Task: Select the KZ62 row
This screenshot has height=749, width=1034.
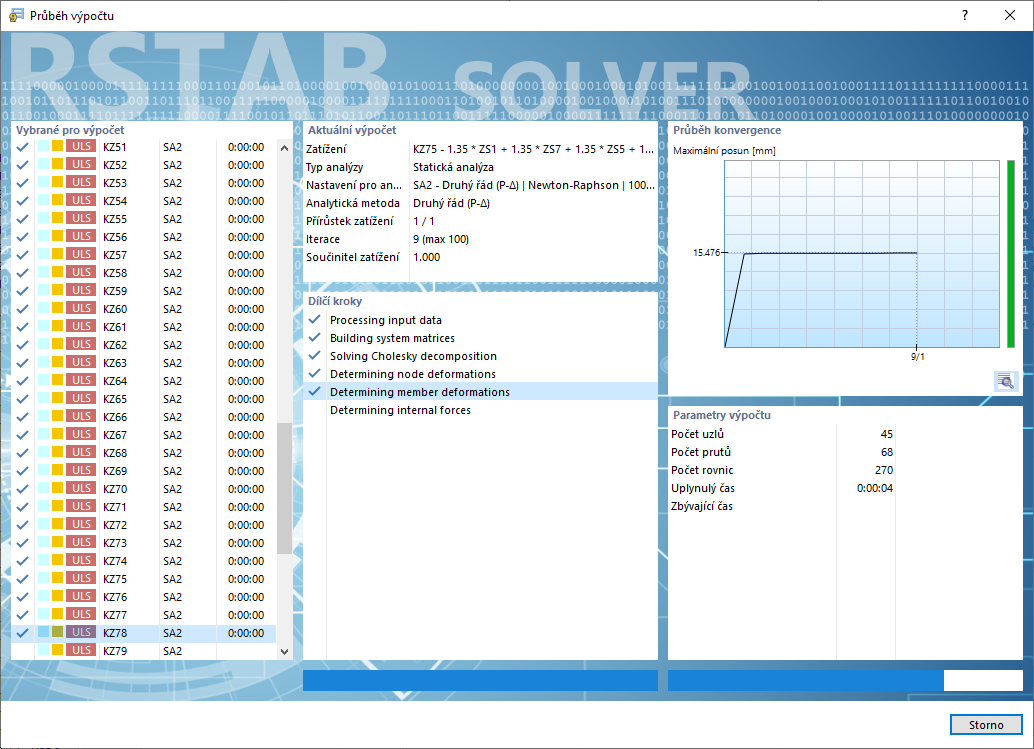Action: tap(144, 345)
